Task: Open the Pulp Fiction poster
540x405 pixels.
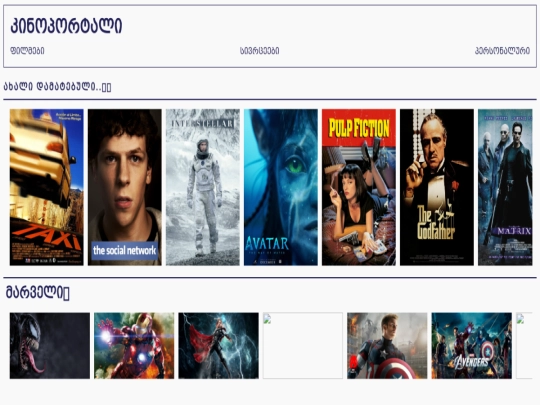Action: (x=359, y=187)
